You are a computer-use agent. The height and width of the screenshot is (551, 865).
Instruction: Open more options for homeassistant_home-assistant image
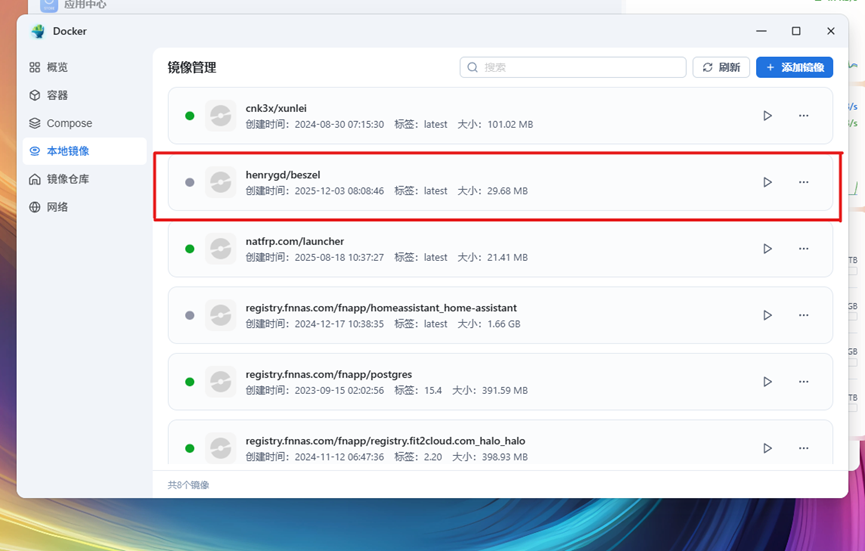803,315
